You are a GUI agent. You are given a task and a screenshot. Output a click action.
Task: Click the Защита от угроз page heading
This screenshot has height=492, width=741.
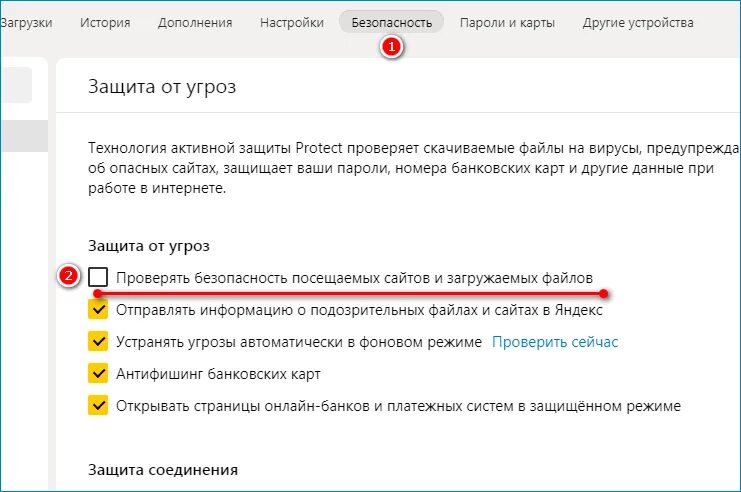click(162, 87)
